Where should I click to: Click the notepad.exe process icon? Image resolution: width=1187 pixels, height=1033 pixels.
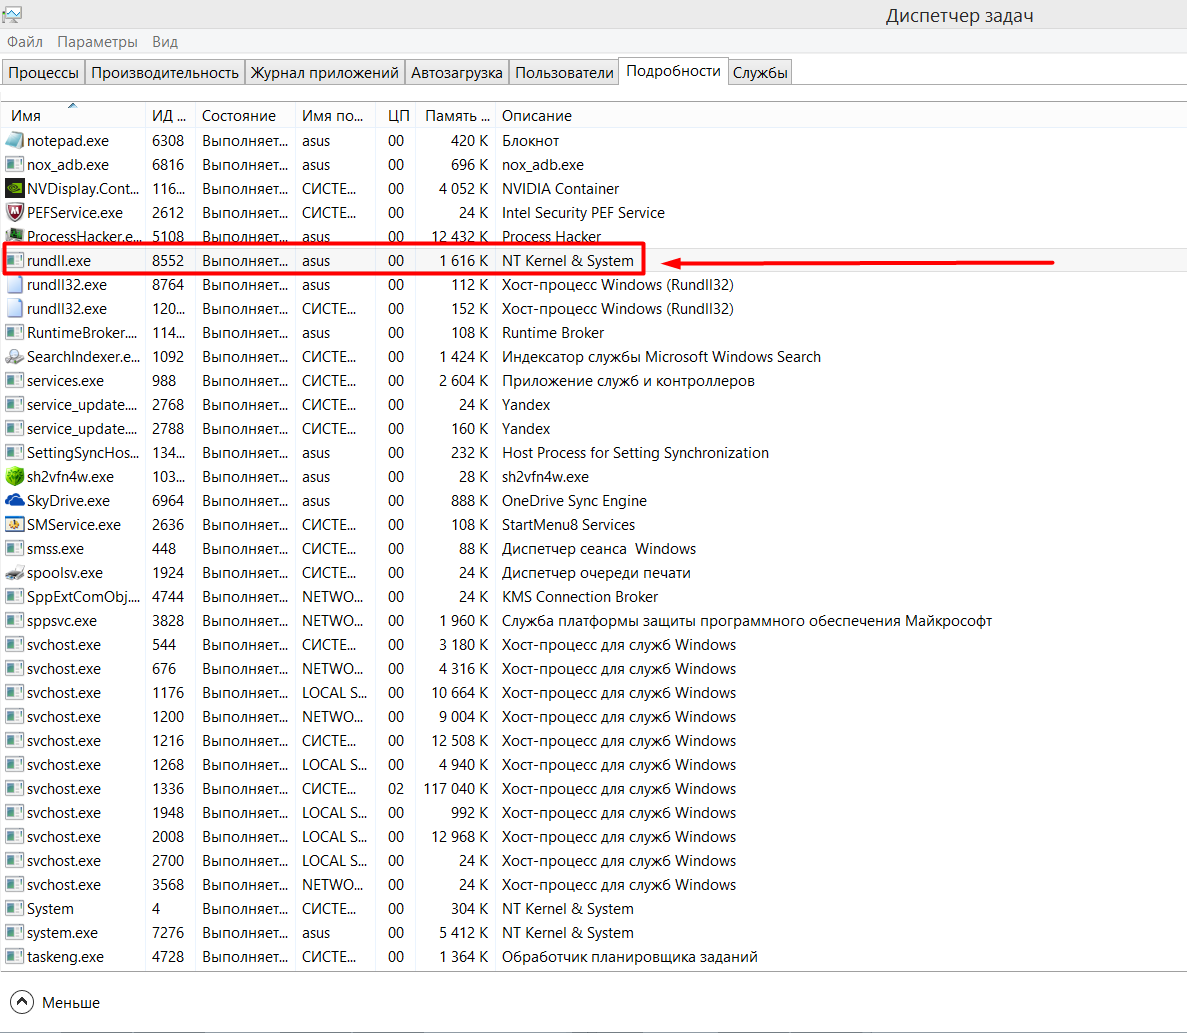coord(14,141)
